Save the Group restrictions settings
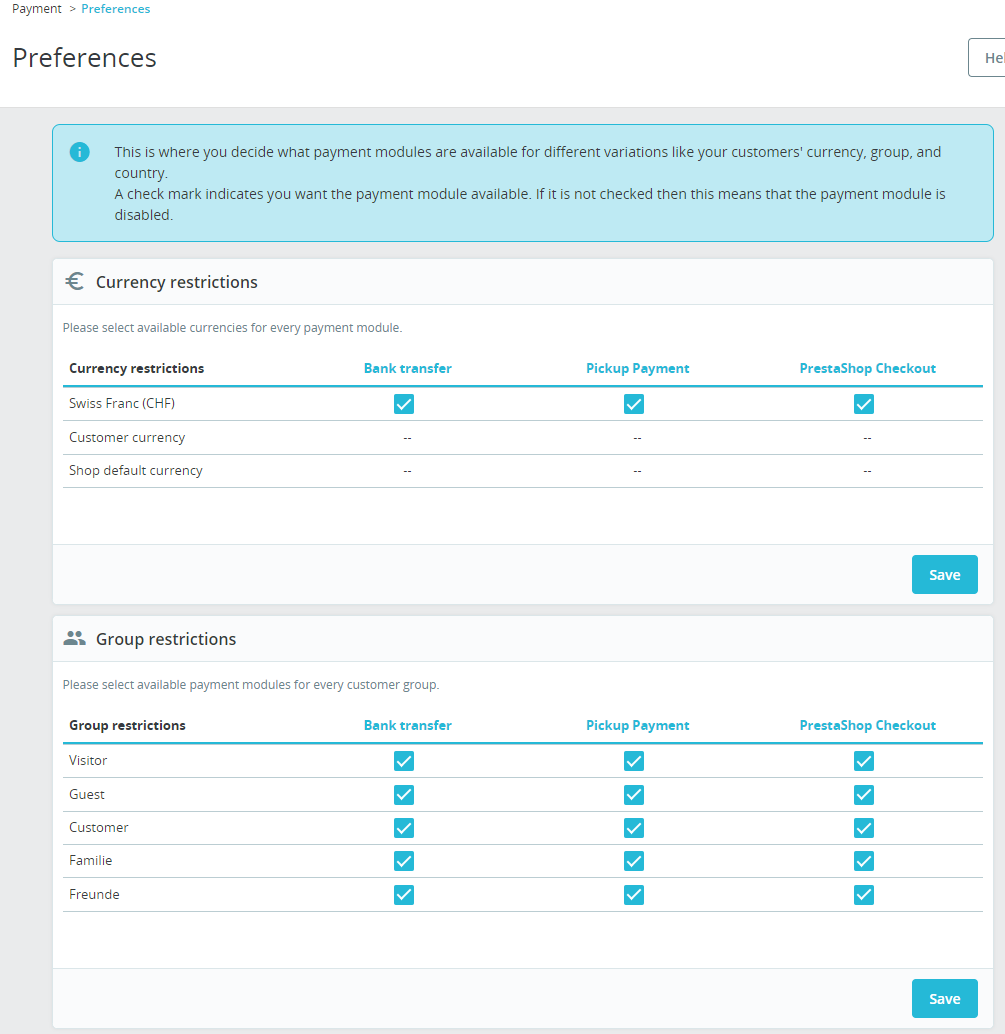This screenshot has height=1034, width=1005. click(x=944, y=998)
